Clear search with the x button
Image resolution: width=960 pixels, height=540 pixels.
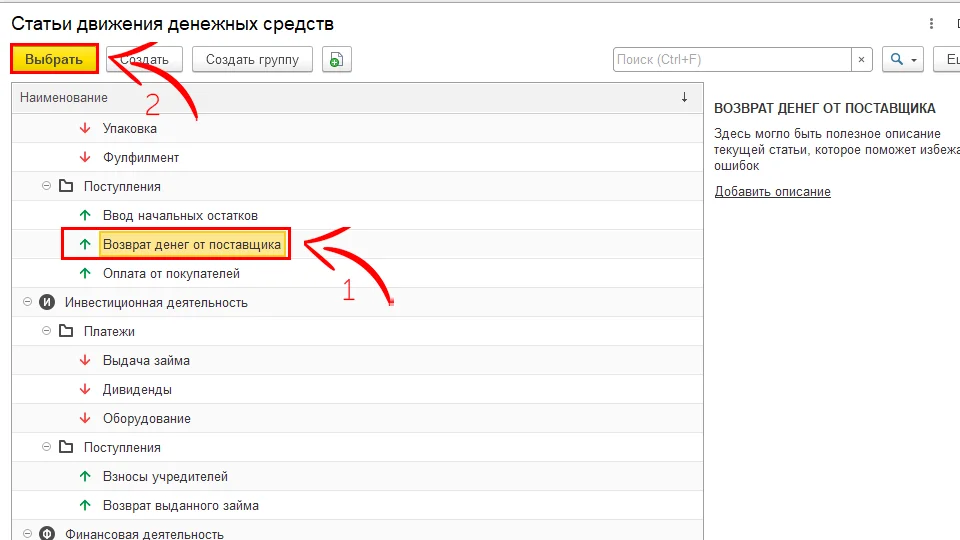pos(862,60)
